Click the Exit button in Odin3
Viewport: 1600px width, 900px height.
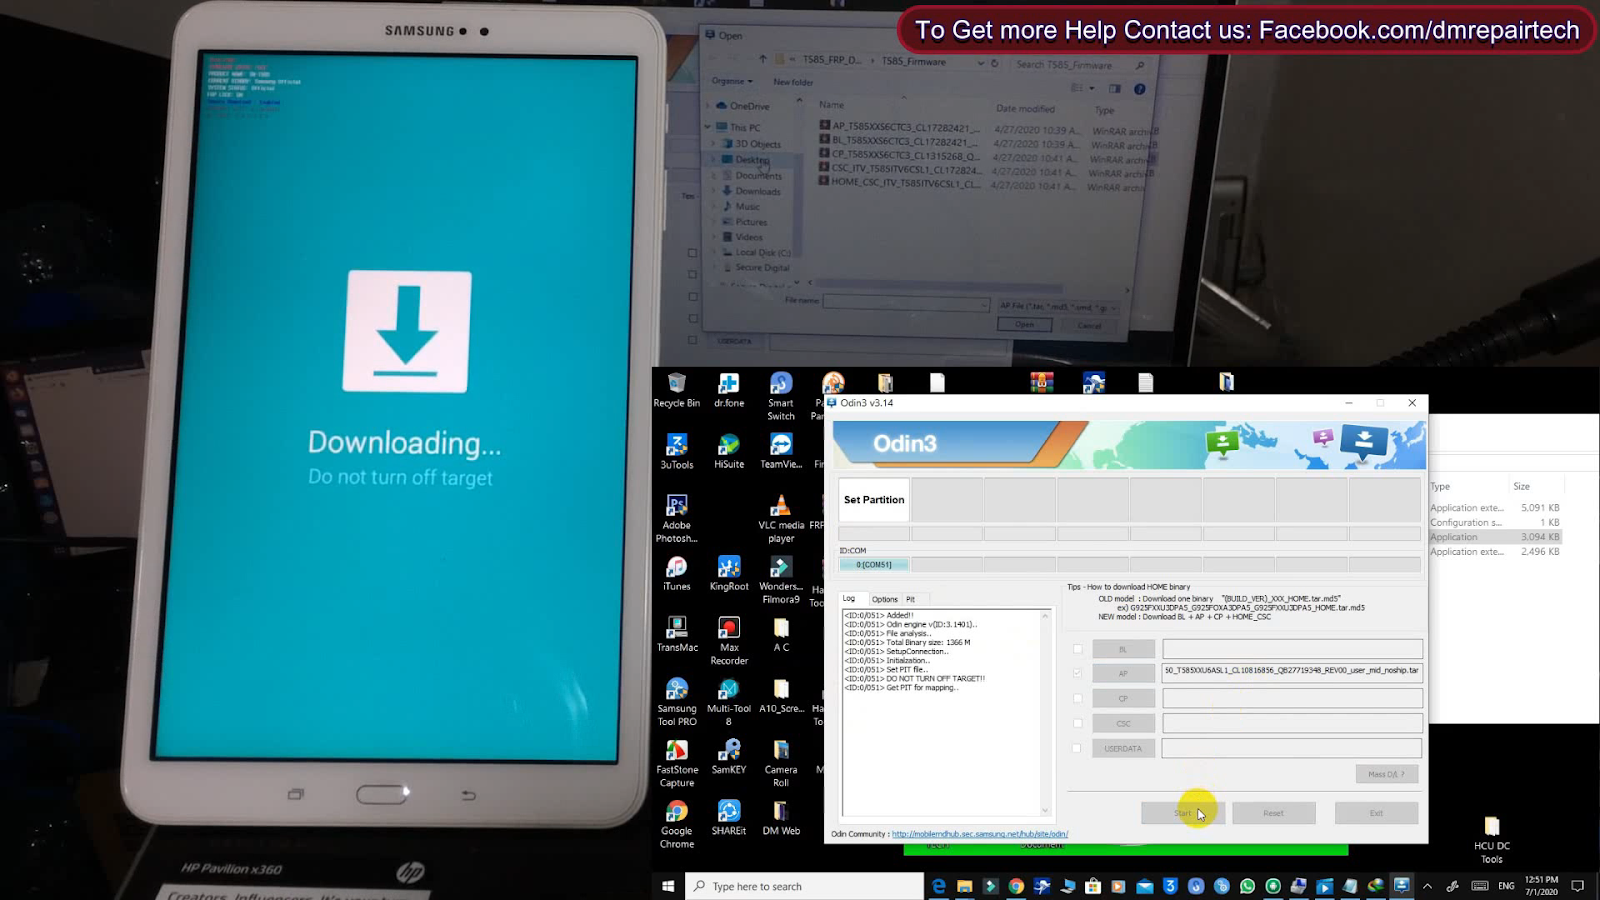click(1376, 813)
